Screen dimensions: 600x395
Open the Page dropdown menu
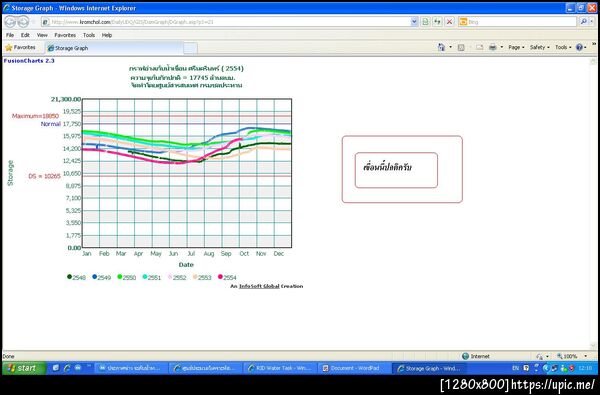coord(516,47)
